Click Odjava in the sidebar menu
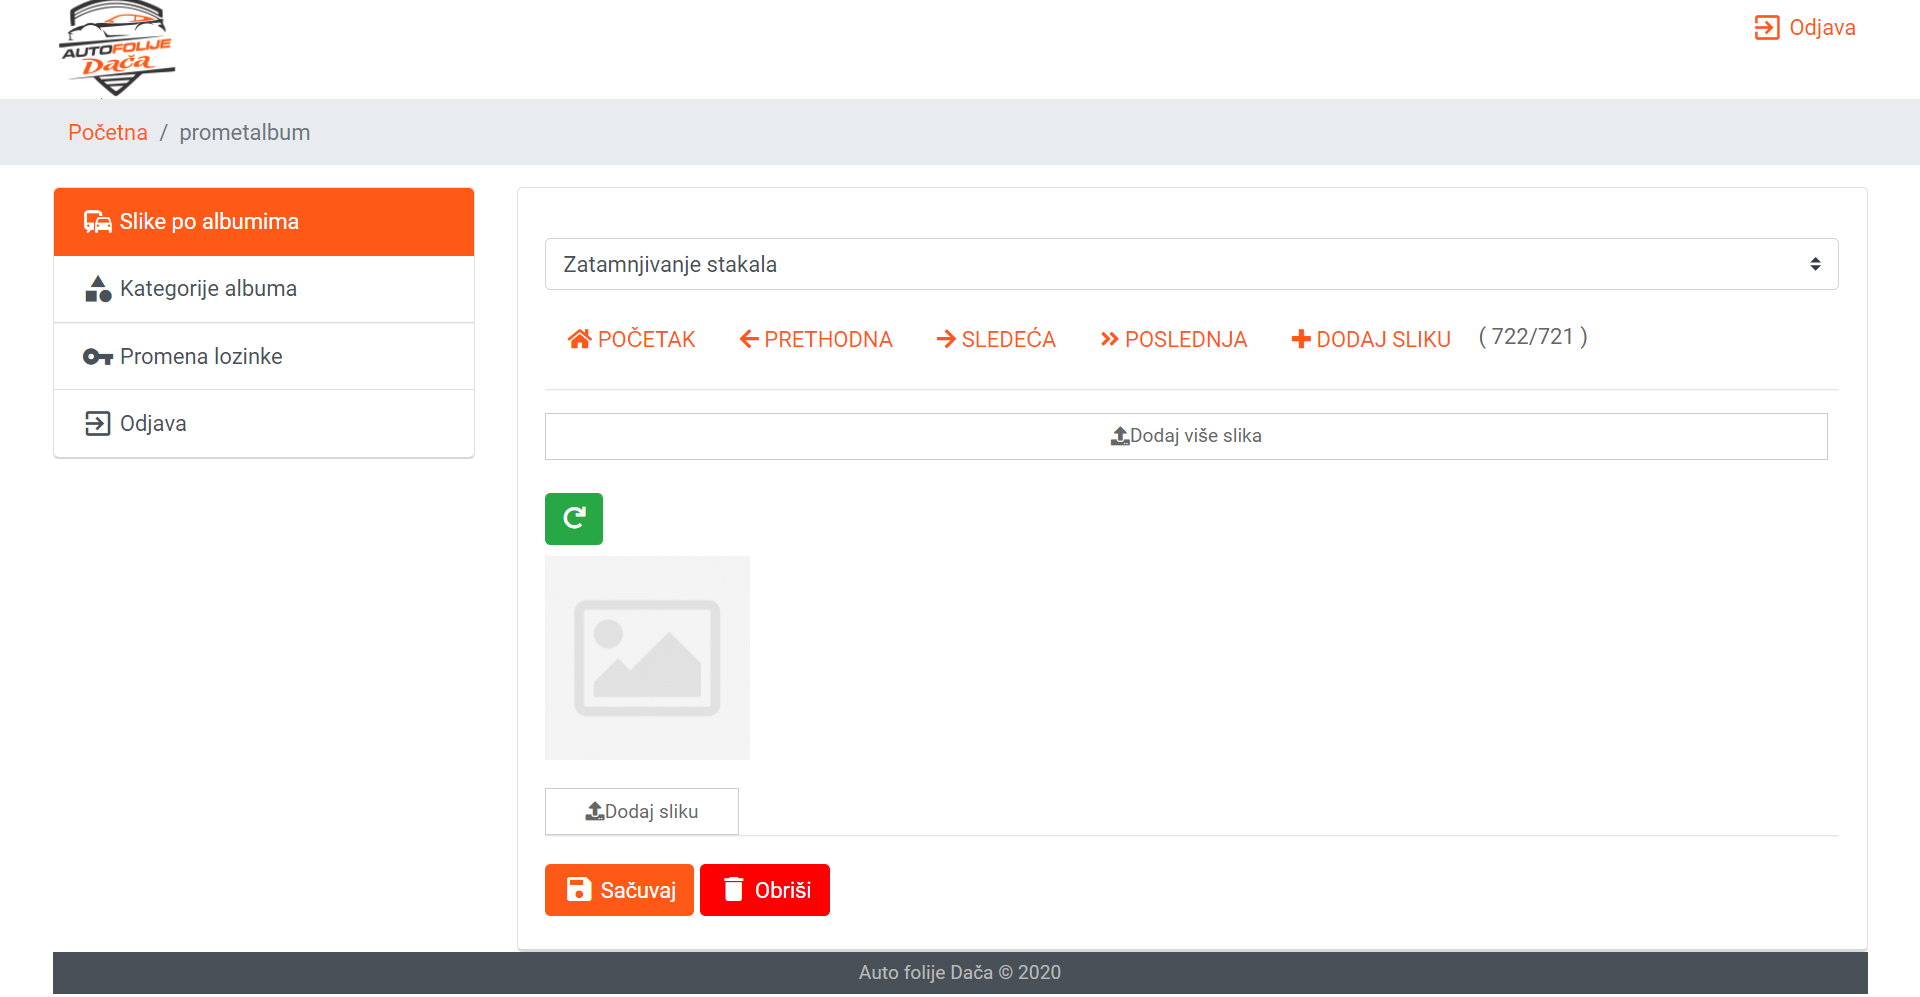This screenshot has width=1920, height=997. tap(264, 424)
